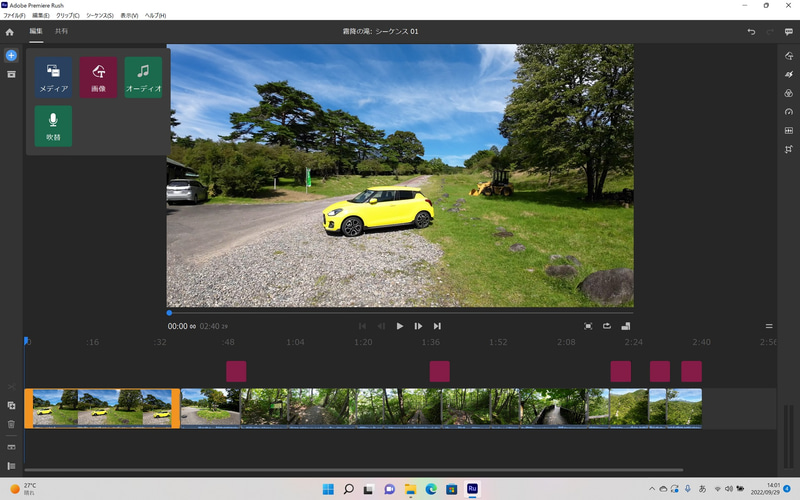
Task: Open the Effects and transitions panel
Action: point(789,74)
